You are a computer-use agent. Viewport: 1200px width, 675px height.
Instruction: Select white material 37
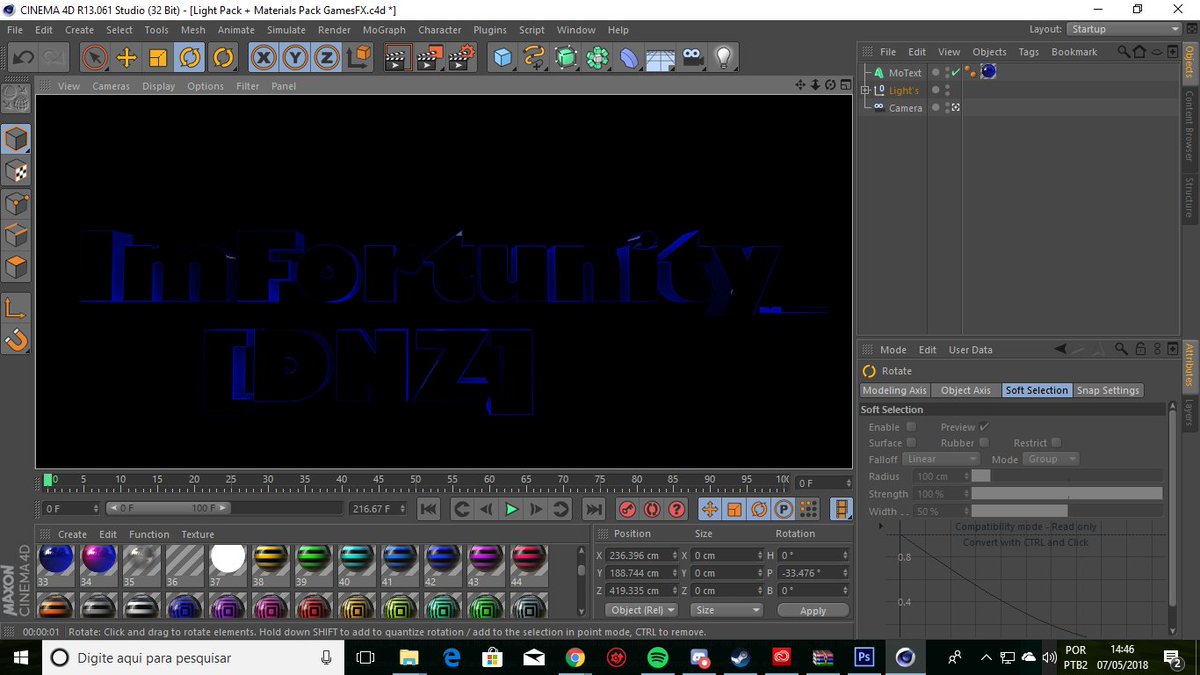point(228,559)
